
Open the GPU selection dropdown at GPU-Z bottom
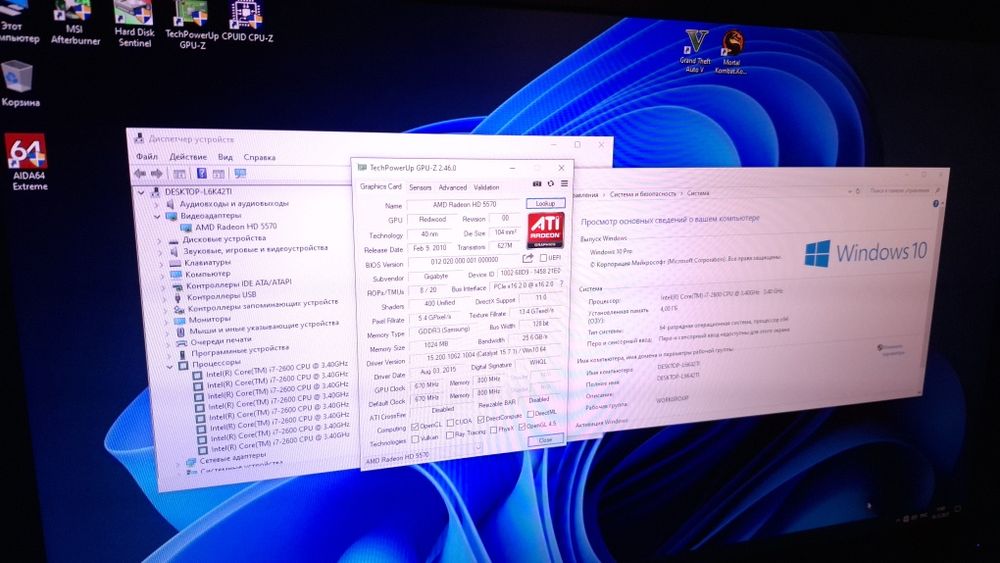tap(478, 448)
